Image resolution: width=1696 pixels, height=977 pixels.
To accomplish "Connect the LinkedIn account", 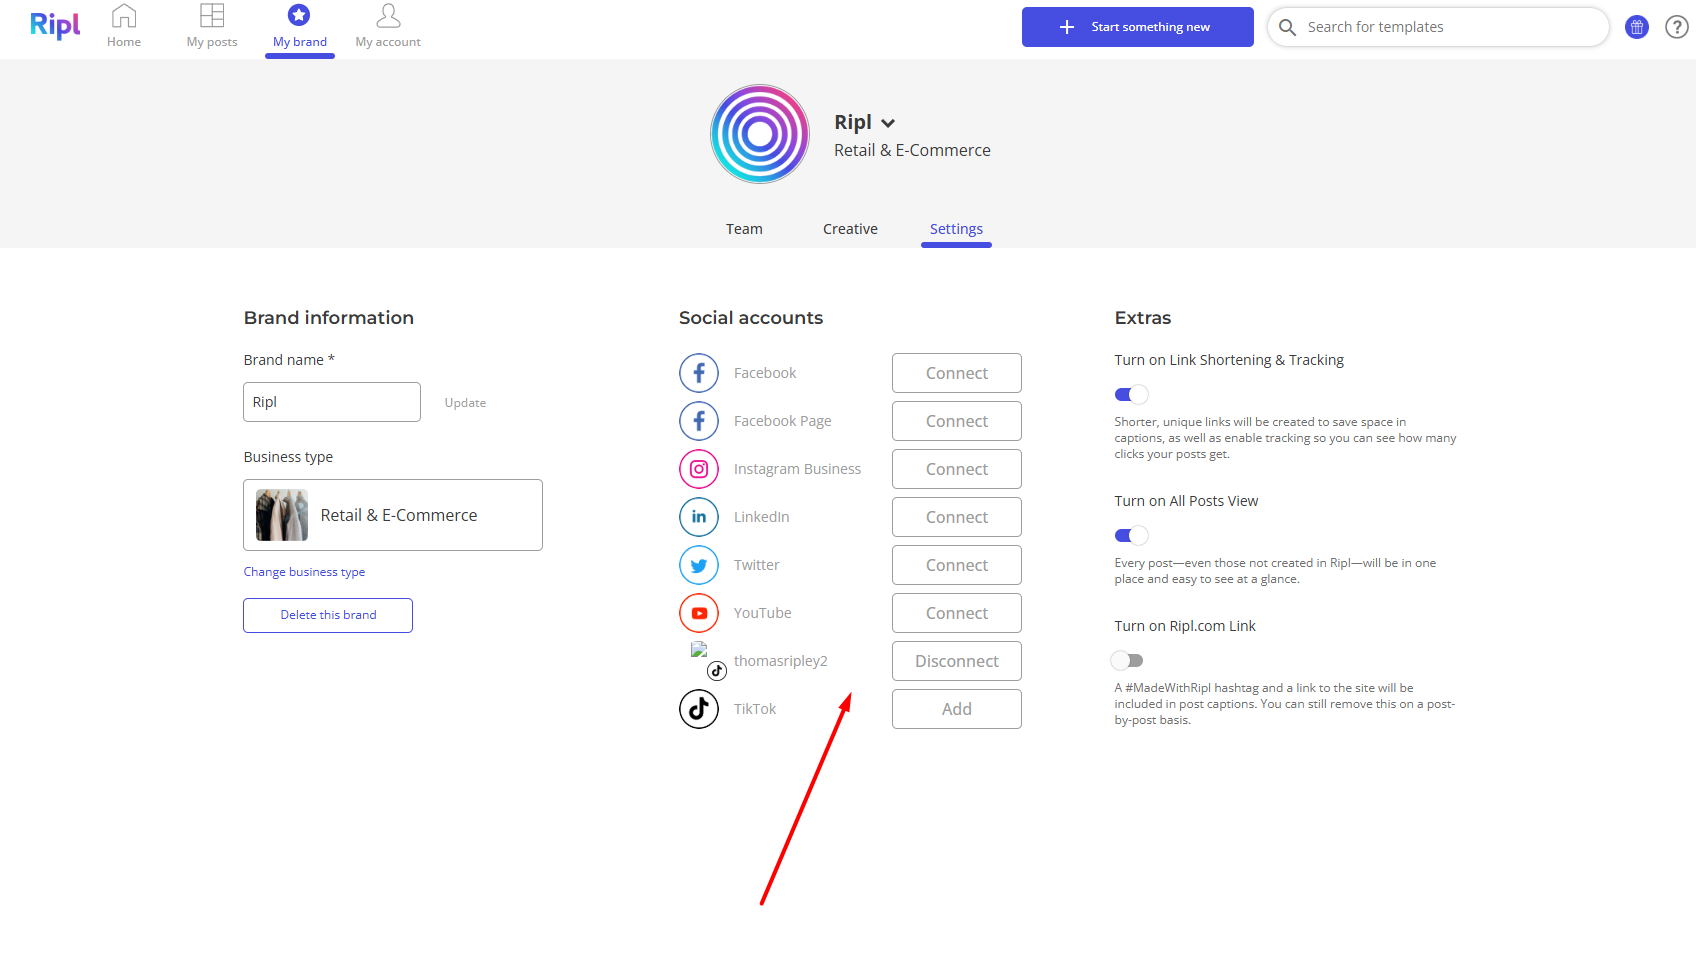I will [x=957, y=517].
